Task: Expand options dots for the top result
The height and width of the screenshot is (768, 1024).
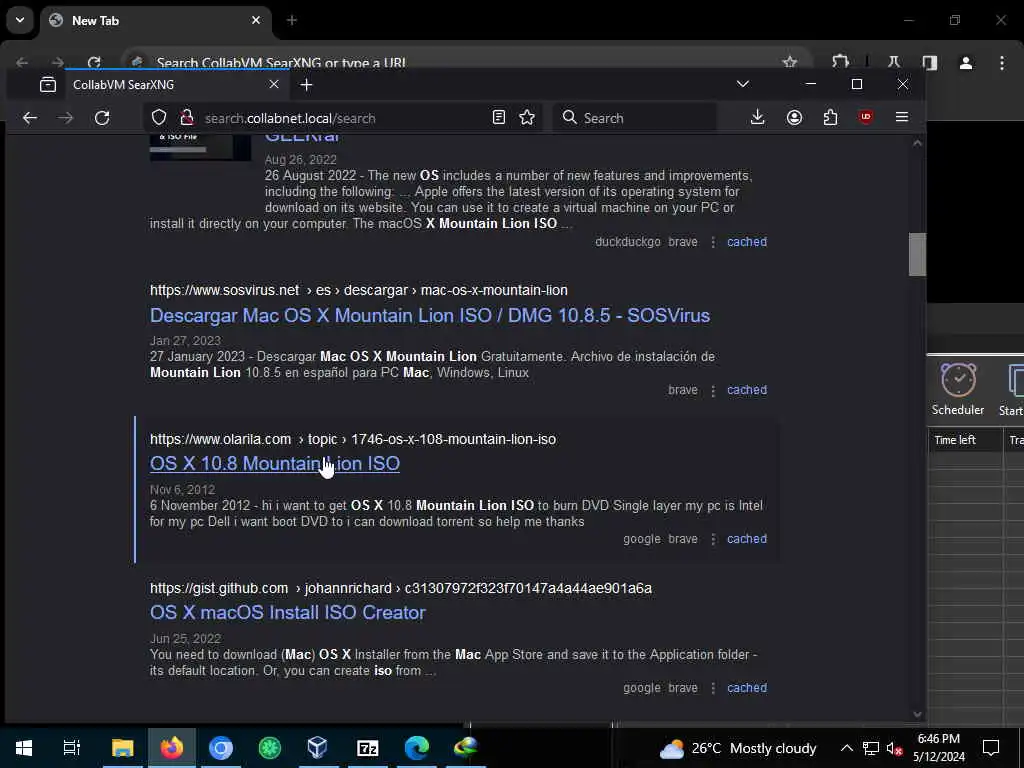Action: point(712,242)
